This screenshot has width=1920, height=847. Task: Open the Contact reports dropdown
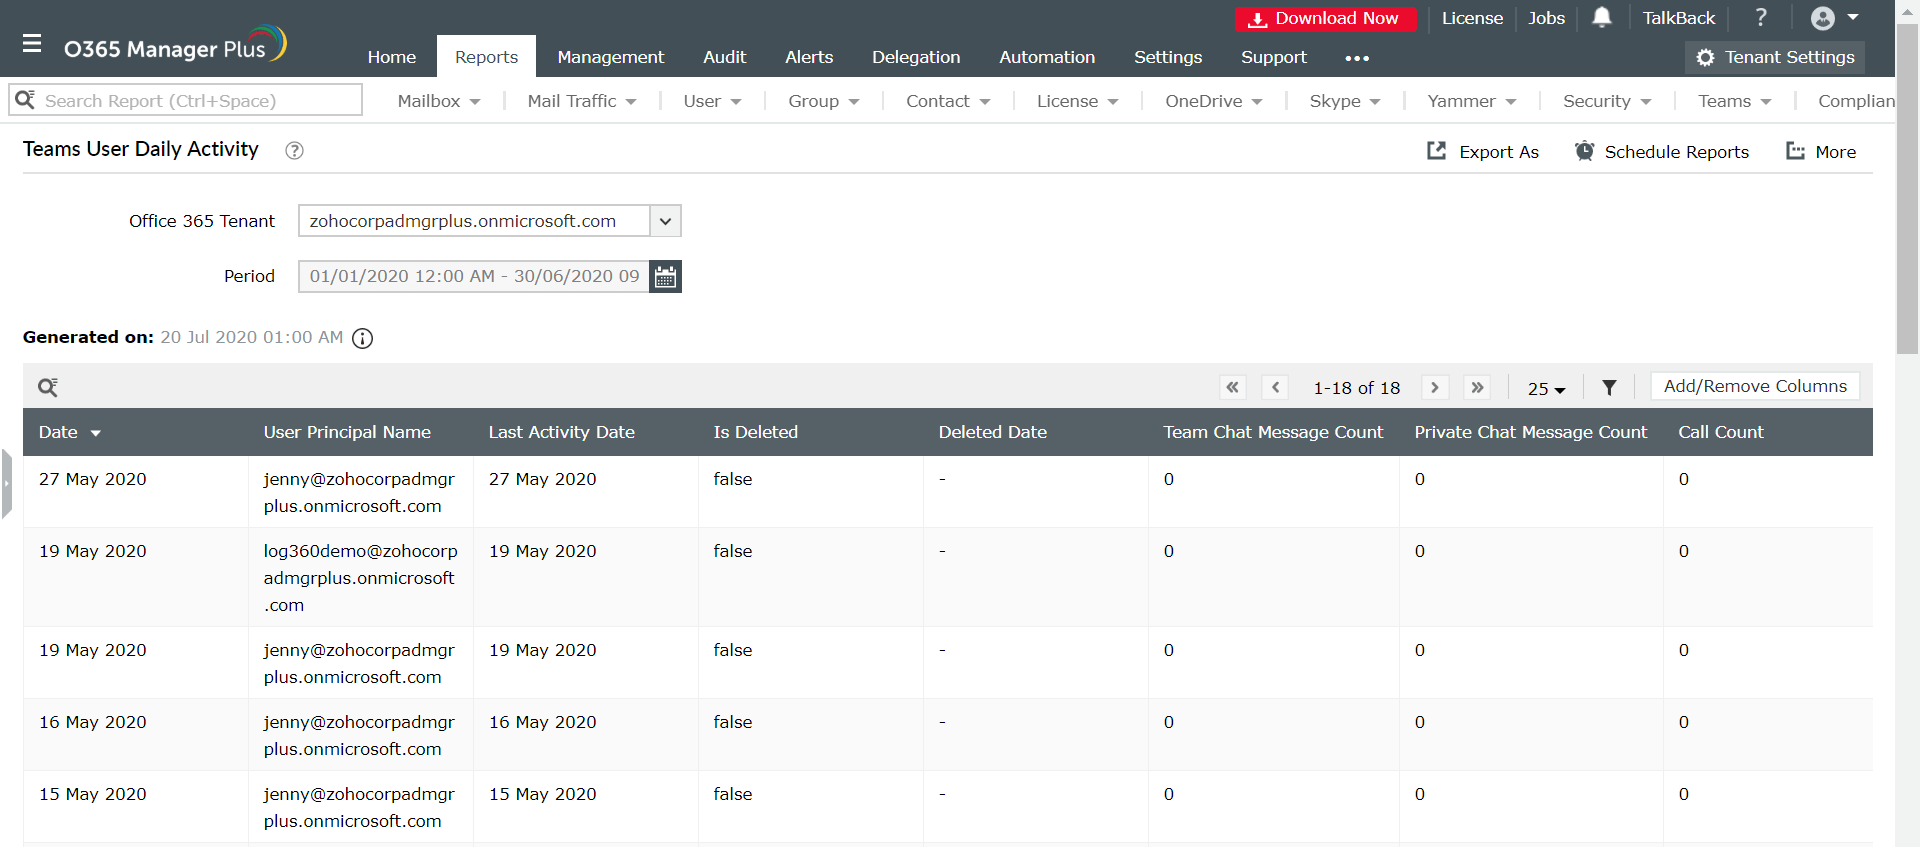point(948,101)
